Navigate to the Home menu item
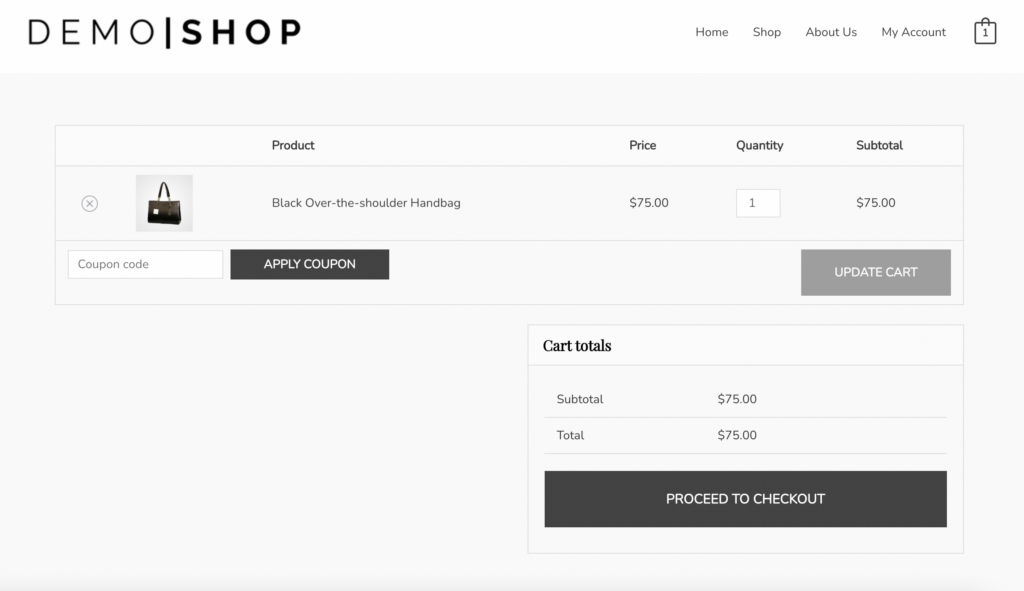This screenshot has width=1024, height=591. (711, 31)
